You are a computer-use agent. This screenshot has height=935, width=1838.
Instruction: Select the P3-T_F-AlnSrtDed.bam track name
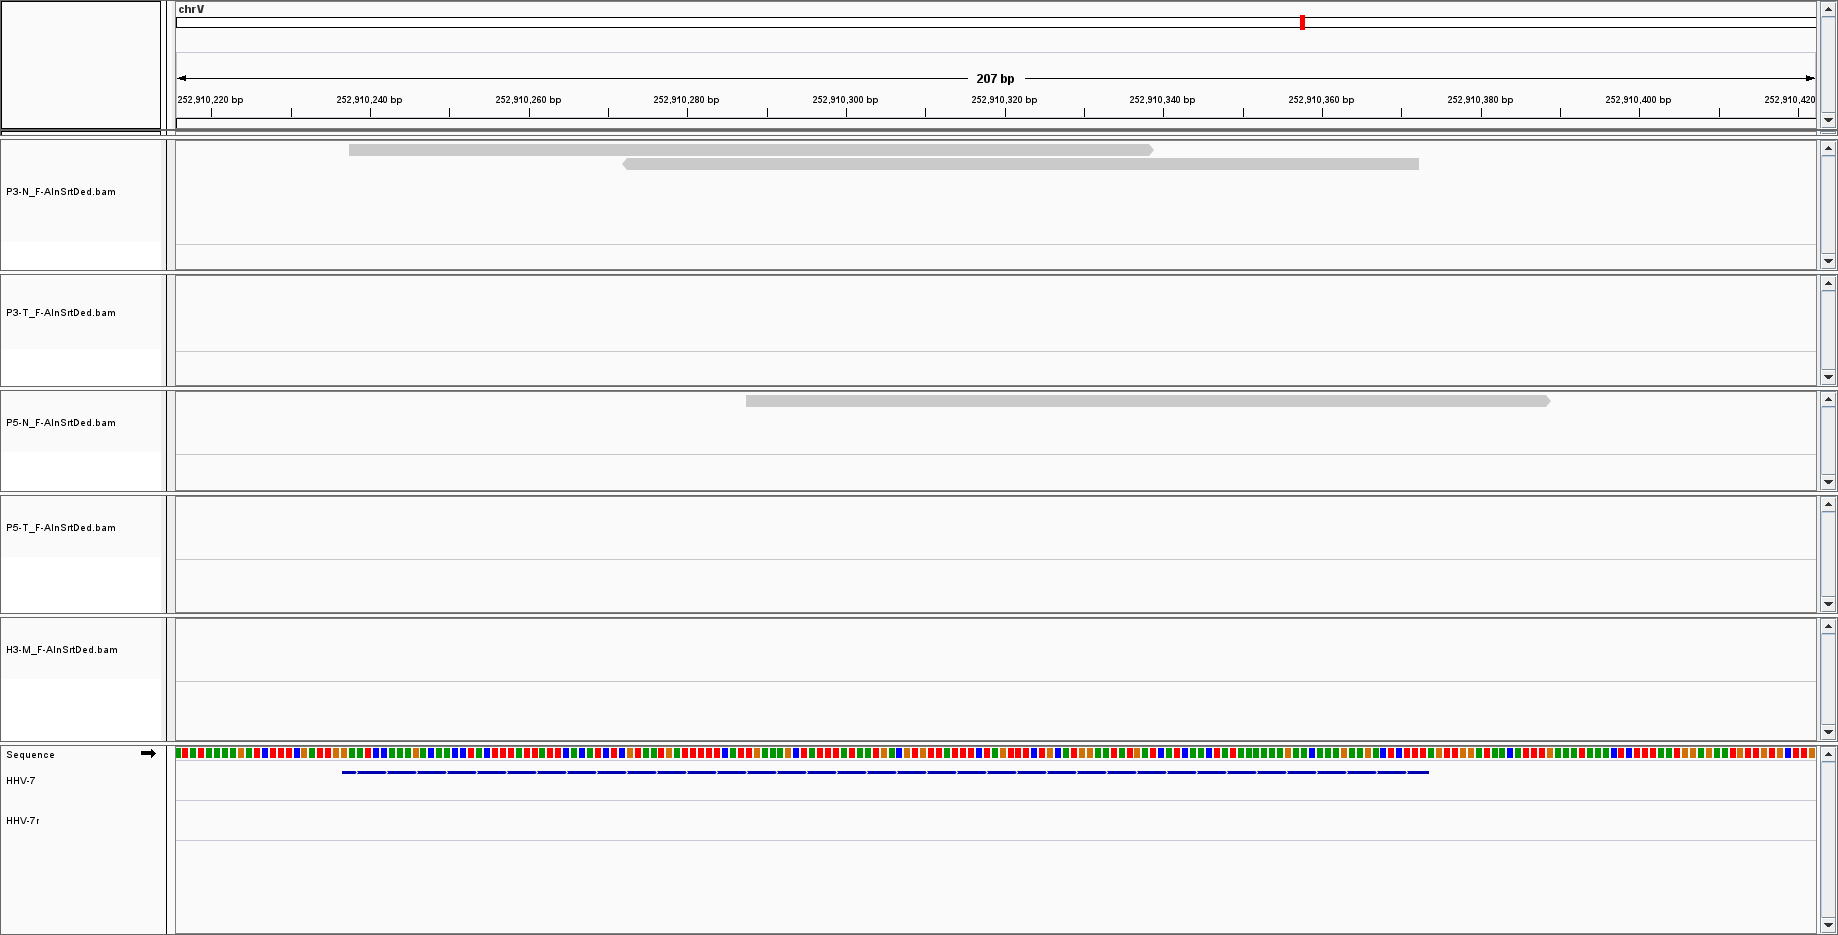click(61, 313)
